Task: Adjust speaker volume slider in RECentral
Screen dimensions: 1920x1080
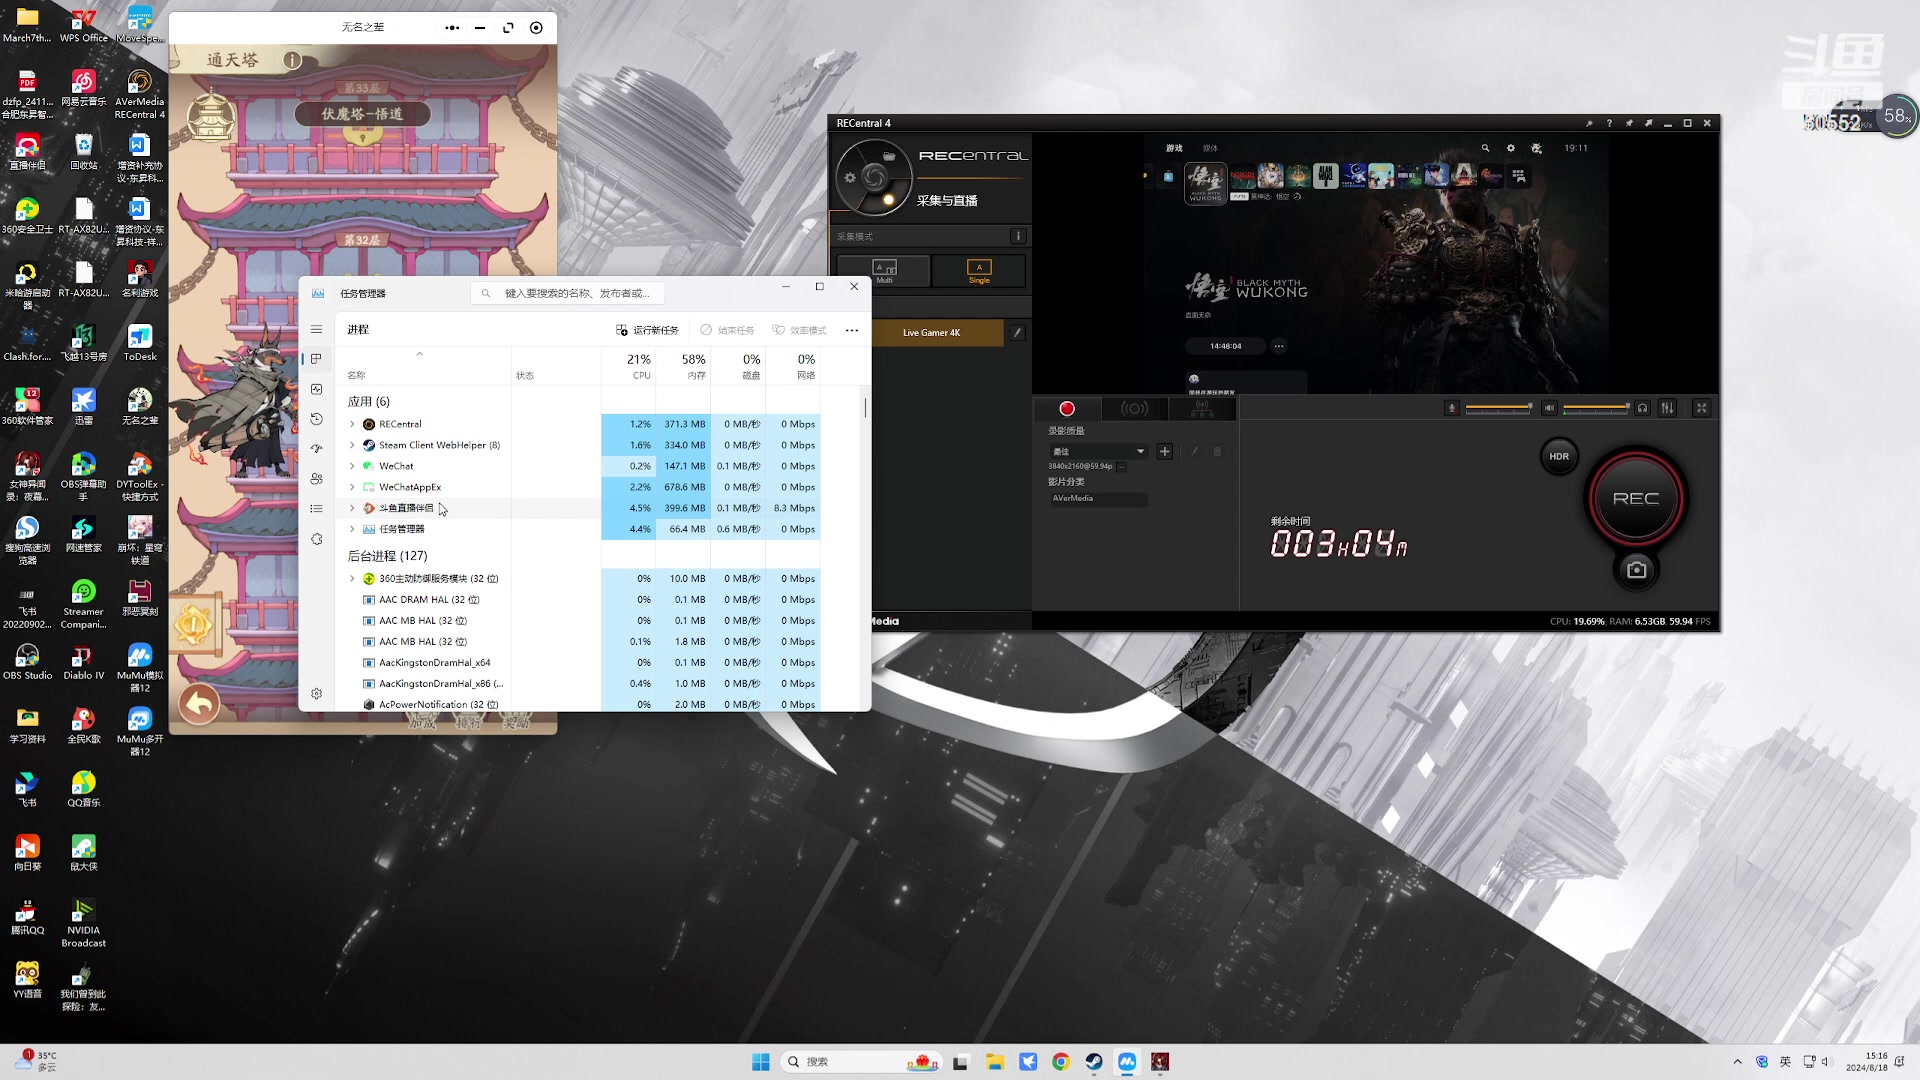Action: [x=1596, y=408]
